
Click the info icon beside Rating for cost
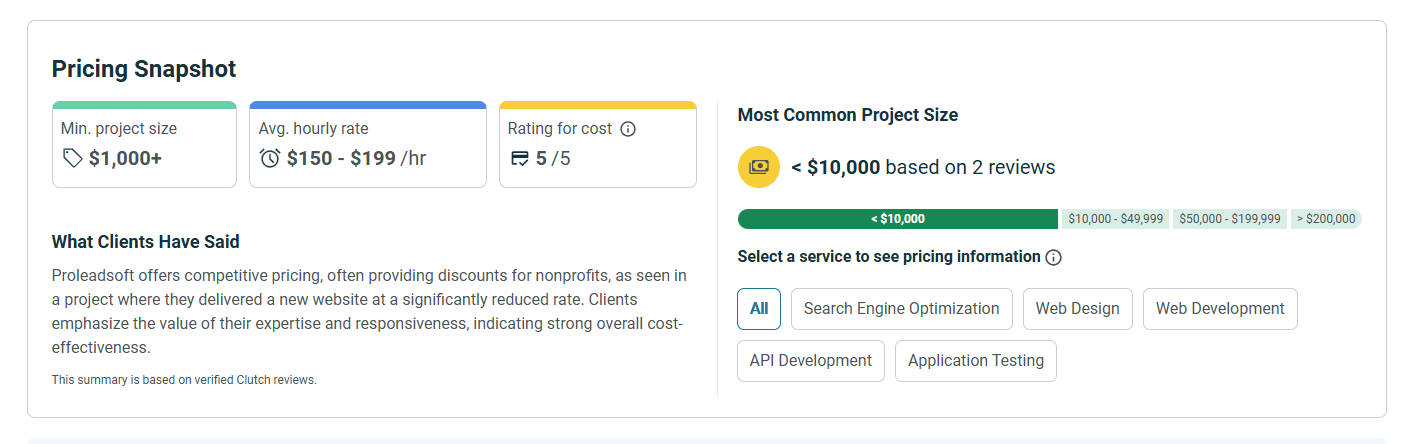click(x=628, y=129)
